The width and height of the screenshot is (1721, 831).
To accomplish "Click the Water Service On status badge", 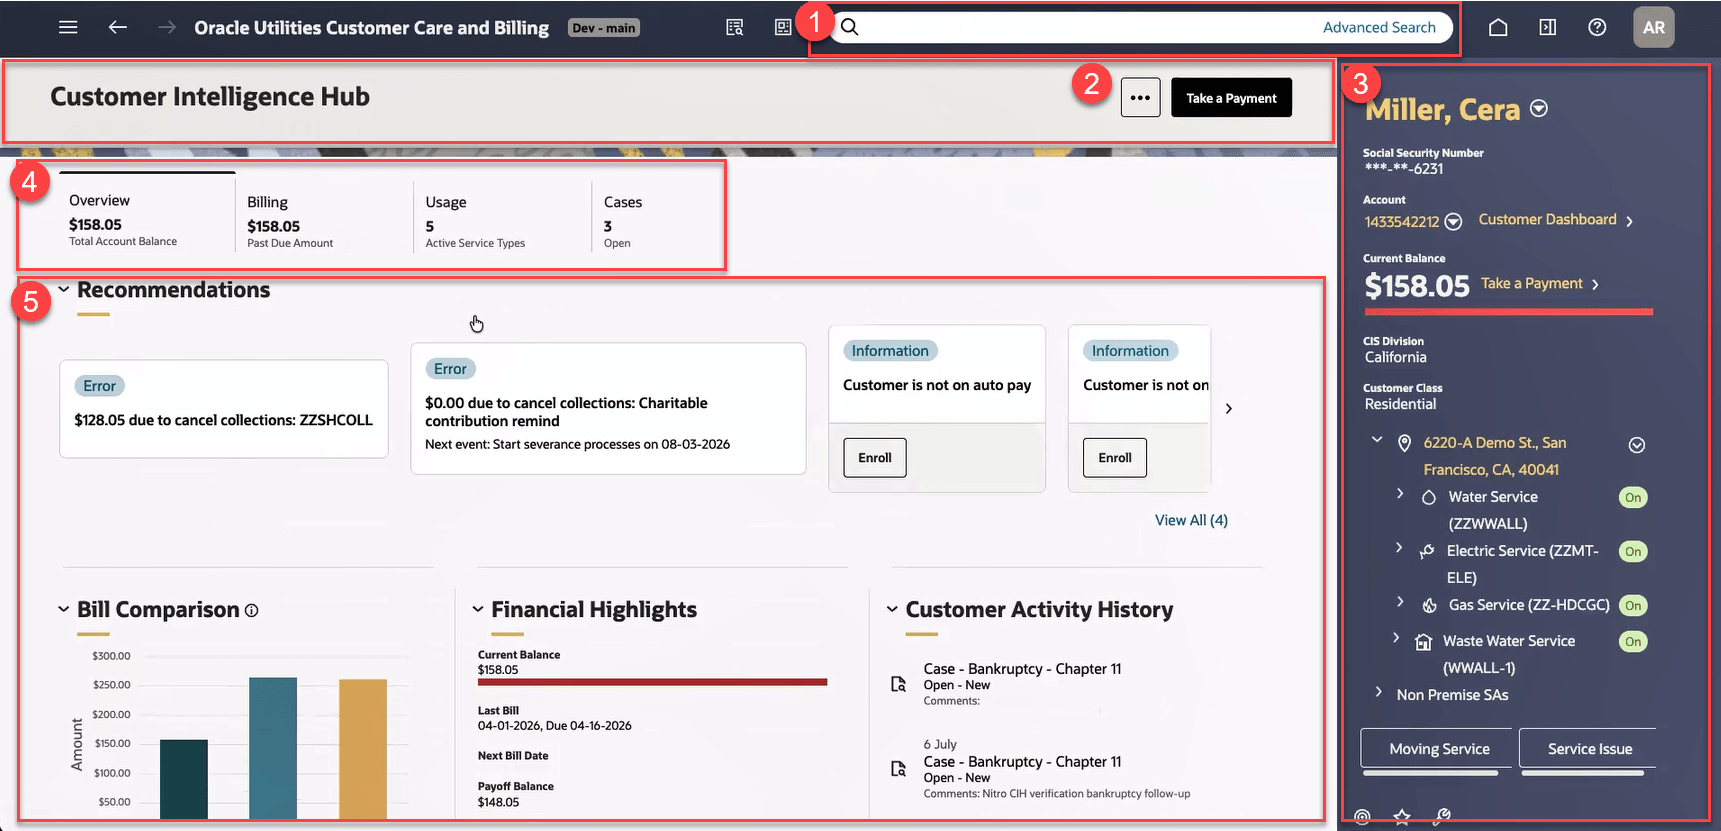I will coord(1633,497).
